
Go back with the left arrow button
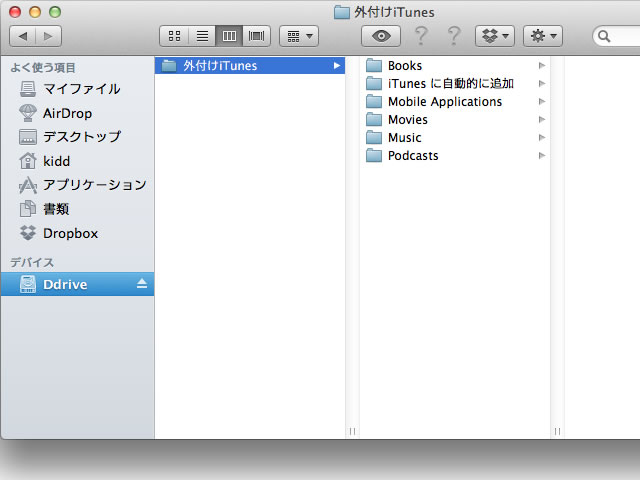point(22,36)
